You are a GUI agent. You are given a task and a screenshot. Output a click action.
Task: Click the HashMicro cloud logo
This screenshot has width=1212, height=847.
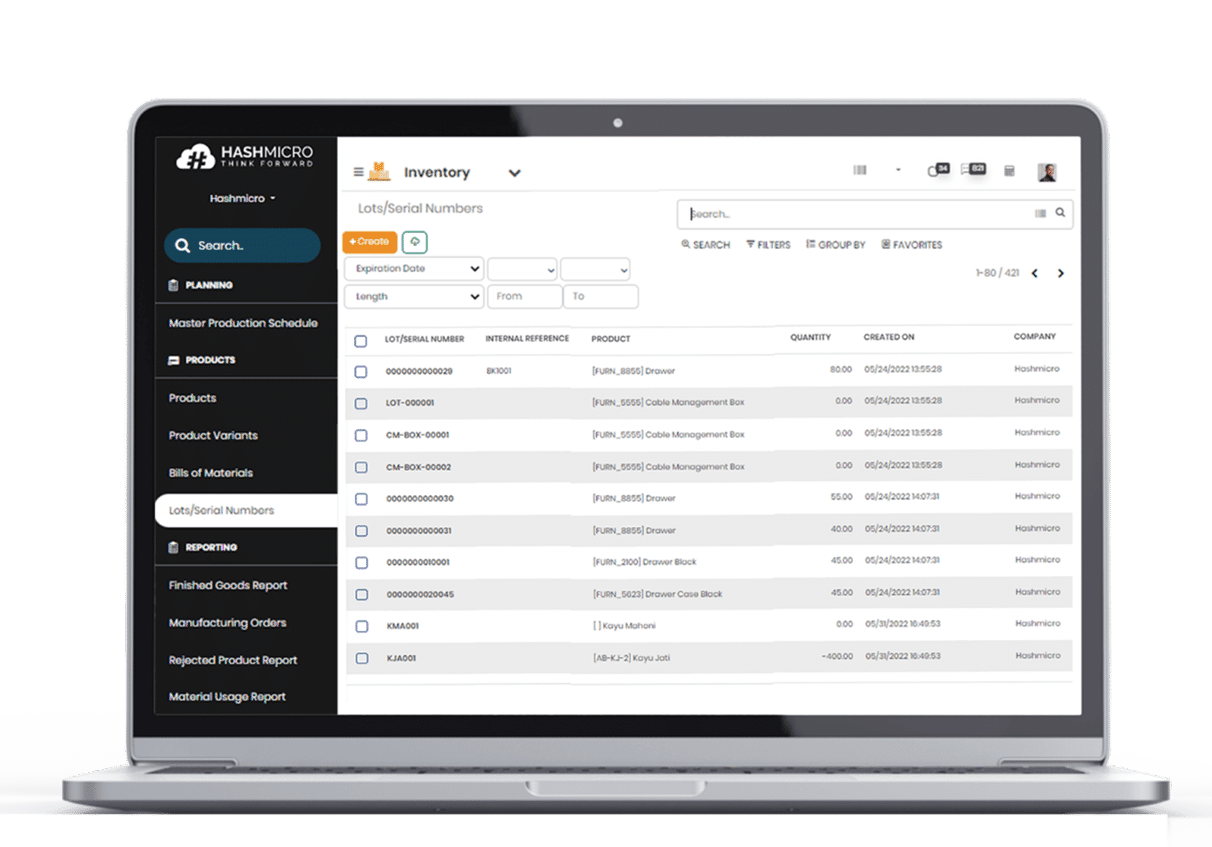pyautogui.click(x=195, y=157)
